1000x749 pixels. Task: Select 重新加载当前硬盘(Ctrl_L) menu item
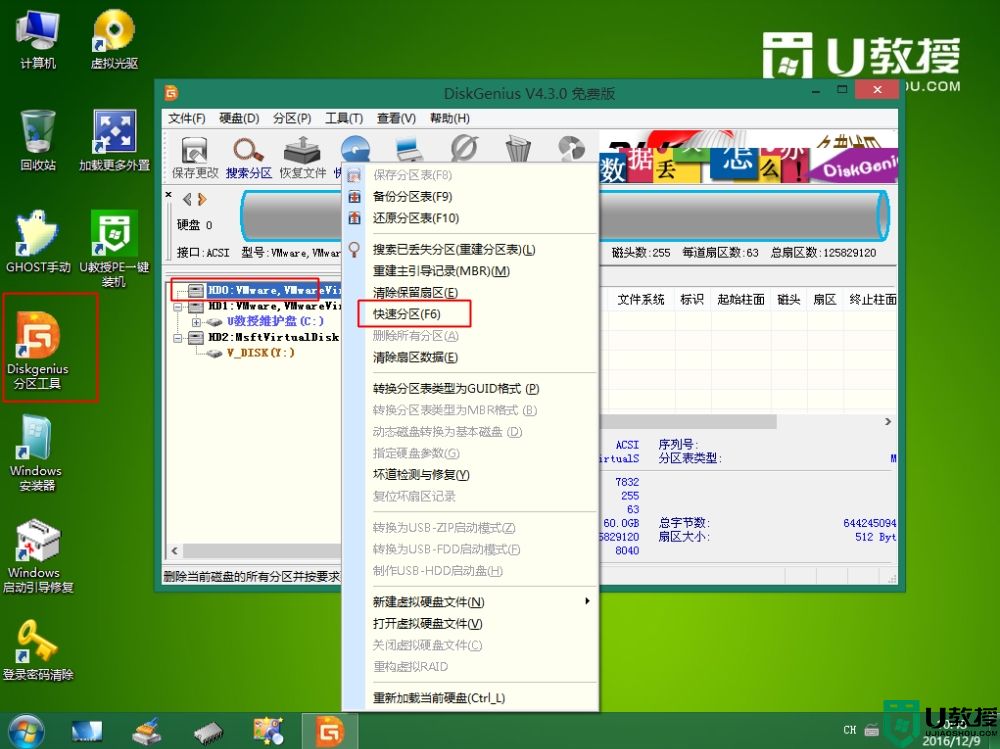(471, 698)
